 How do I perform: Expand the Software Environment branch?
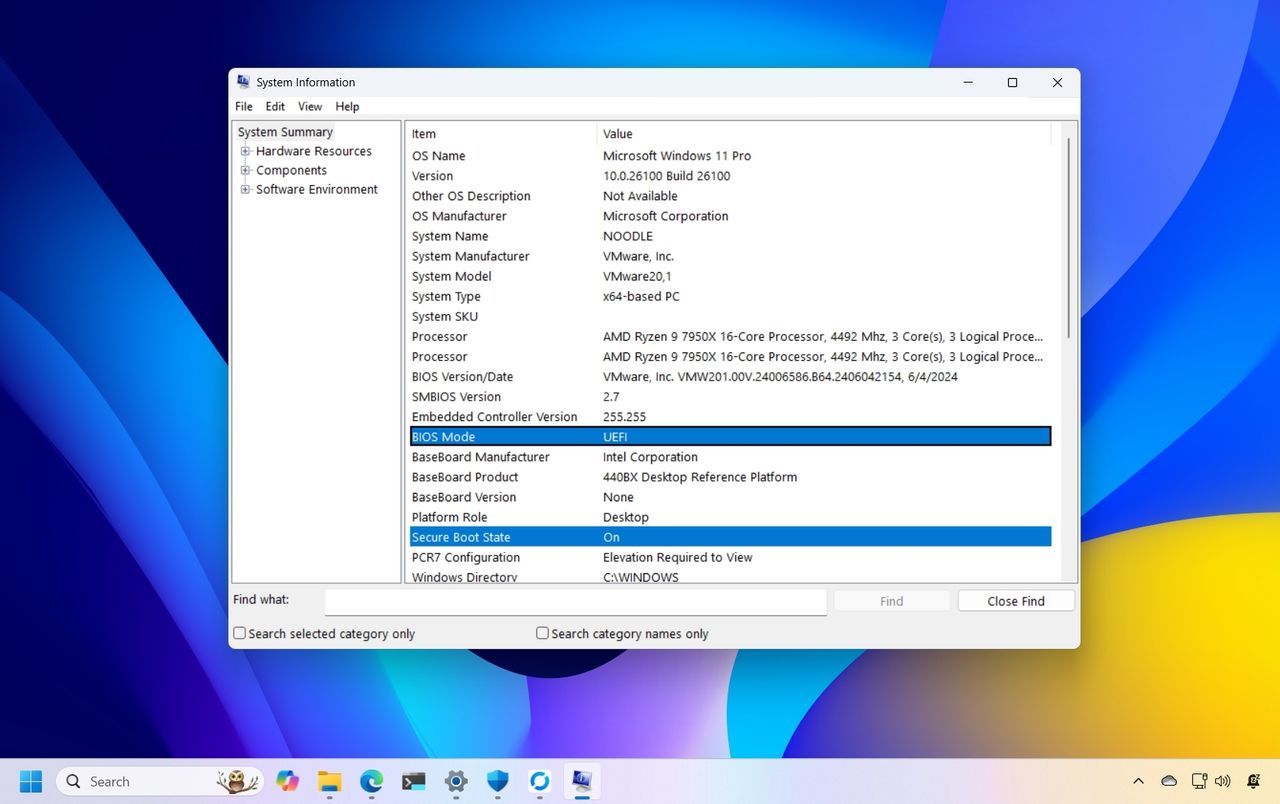246,189
